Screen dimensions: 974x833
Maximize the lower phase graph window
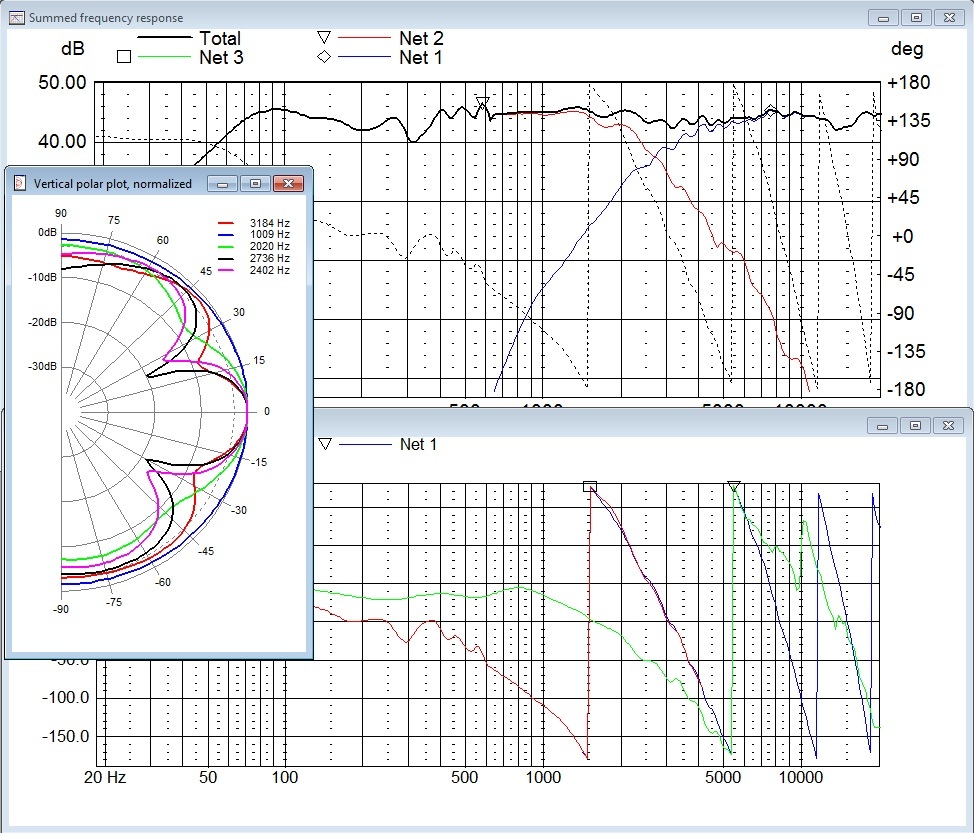tap(915, 426)
